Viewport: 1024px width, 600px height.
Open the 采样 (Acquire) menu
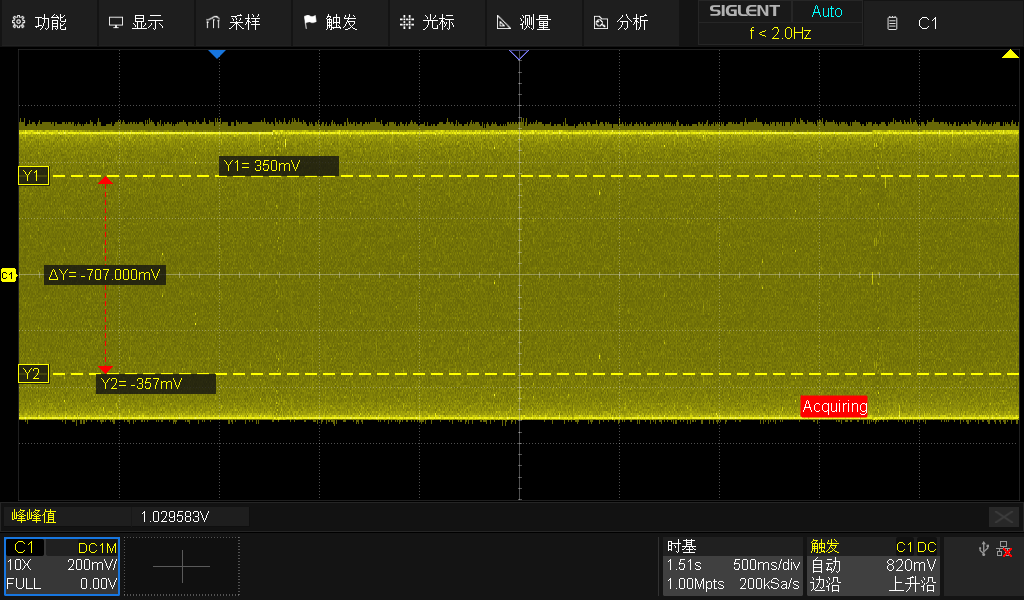(x=244, y=23)
